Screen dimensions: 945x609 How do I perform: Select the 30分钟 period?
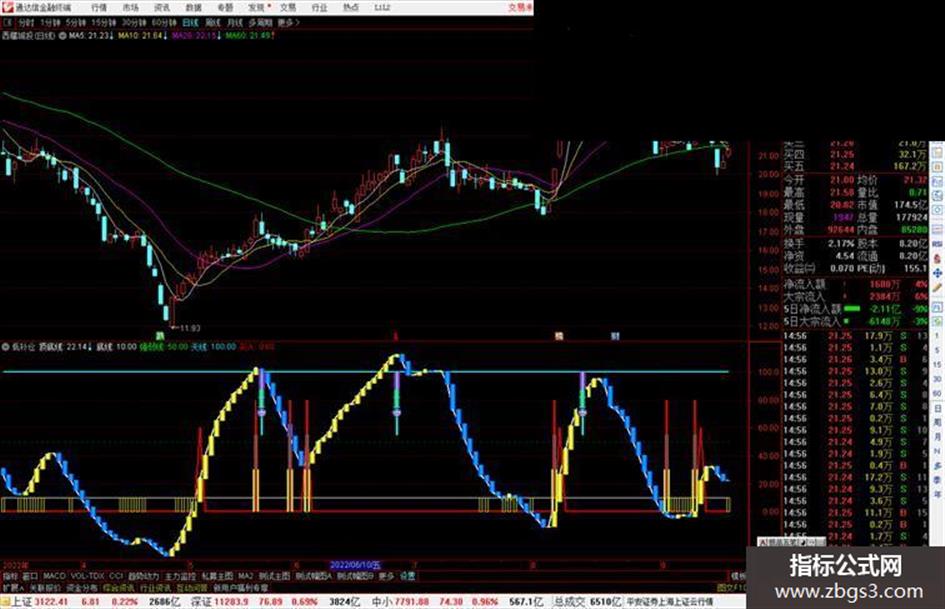tap(134, 22)
